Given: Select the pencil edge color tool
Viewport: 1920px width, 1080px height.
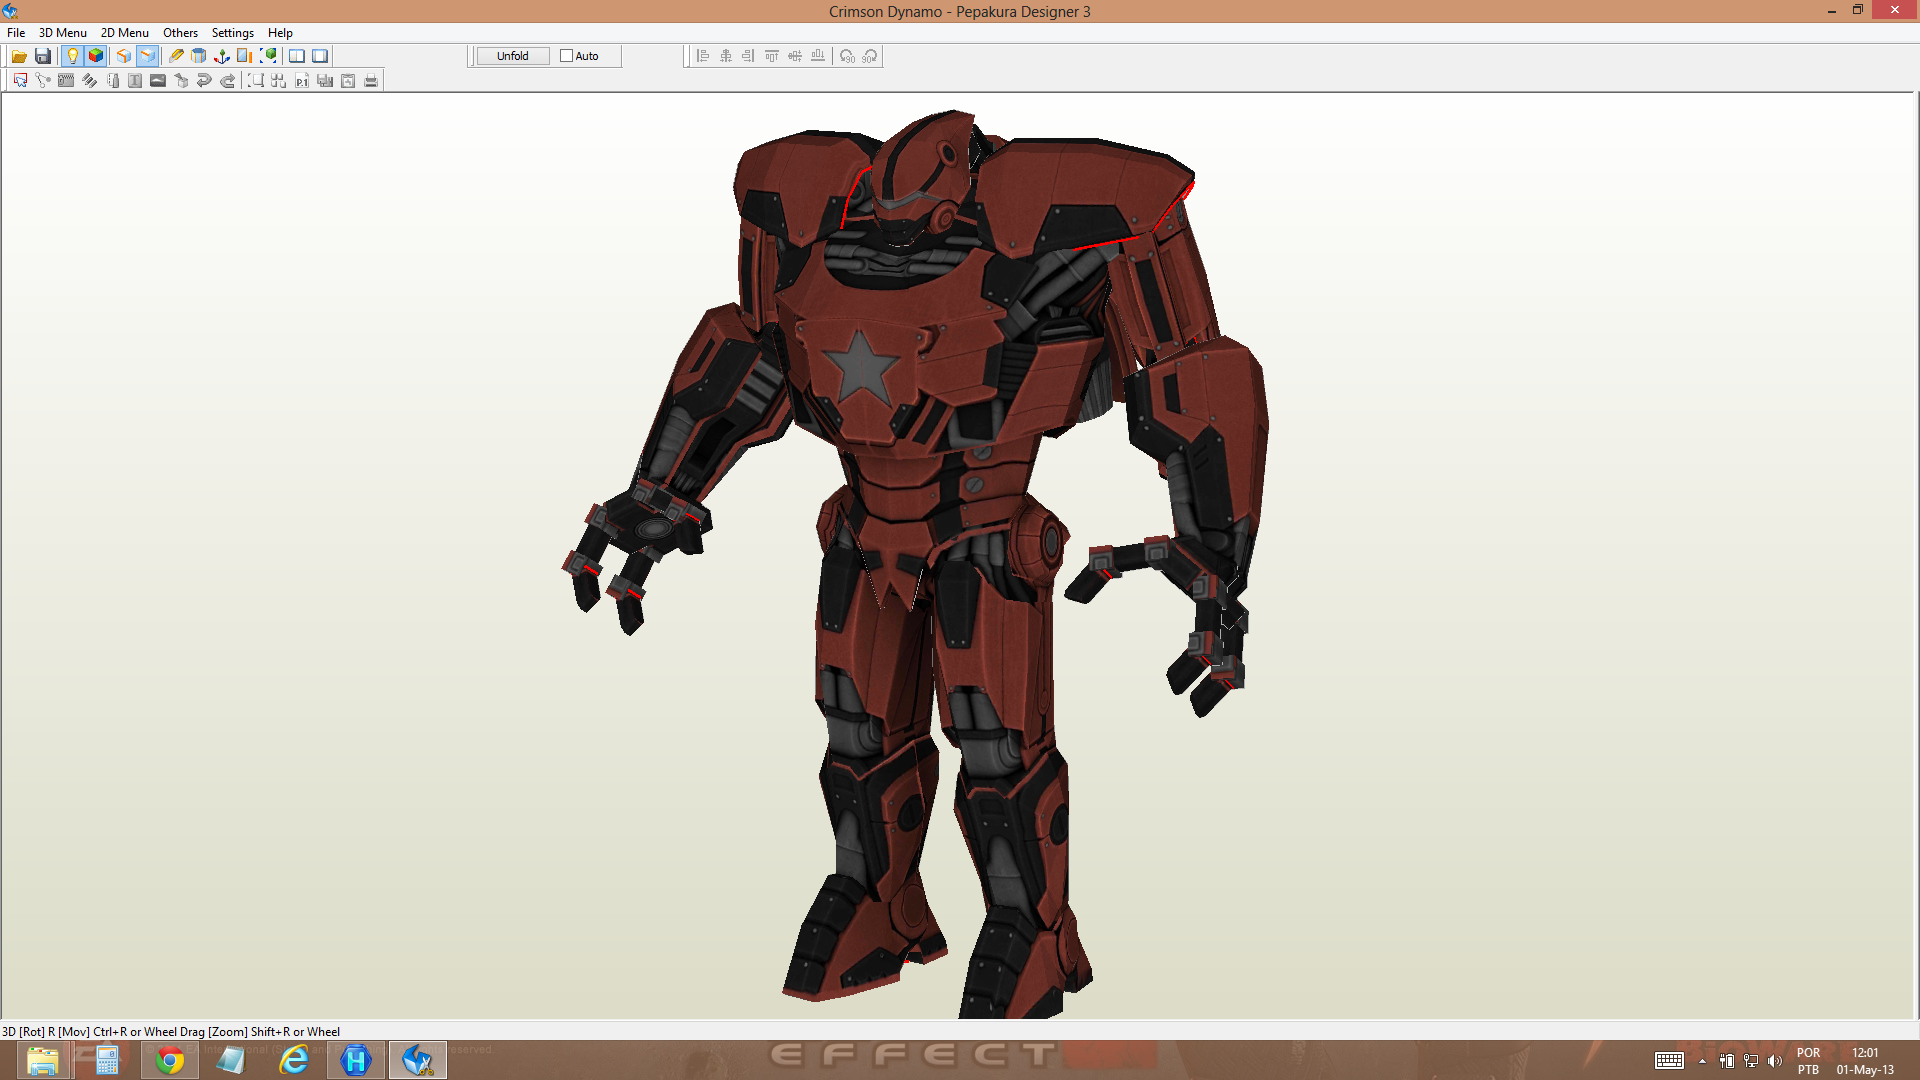Looking at the screenshot, I should coord(176,56).
